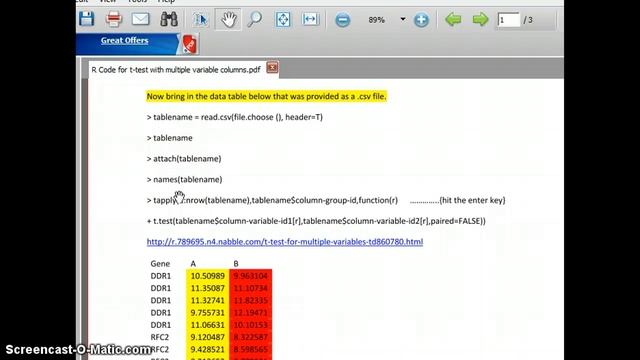
Task: Click the Gene column header
Action: (x=160, y=264)
